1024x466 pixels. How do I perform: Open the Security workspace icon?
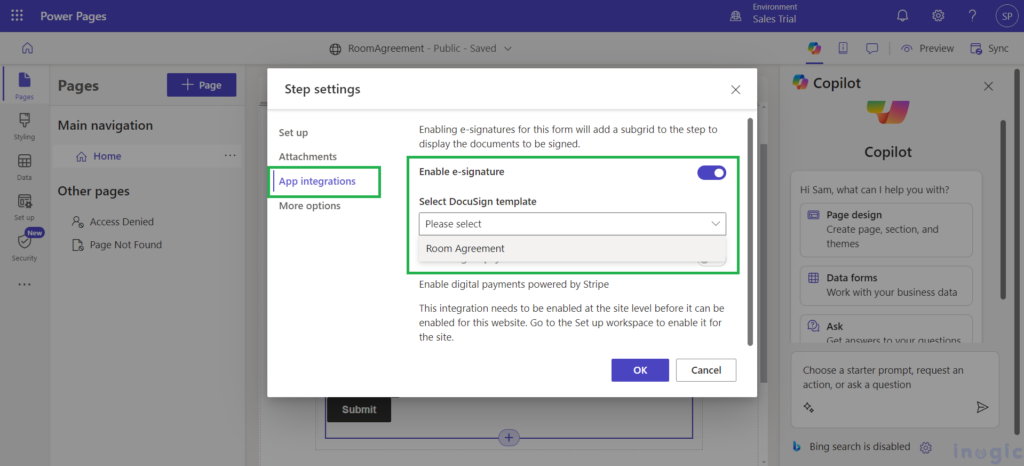tap(24, 247)
